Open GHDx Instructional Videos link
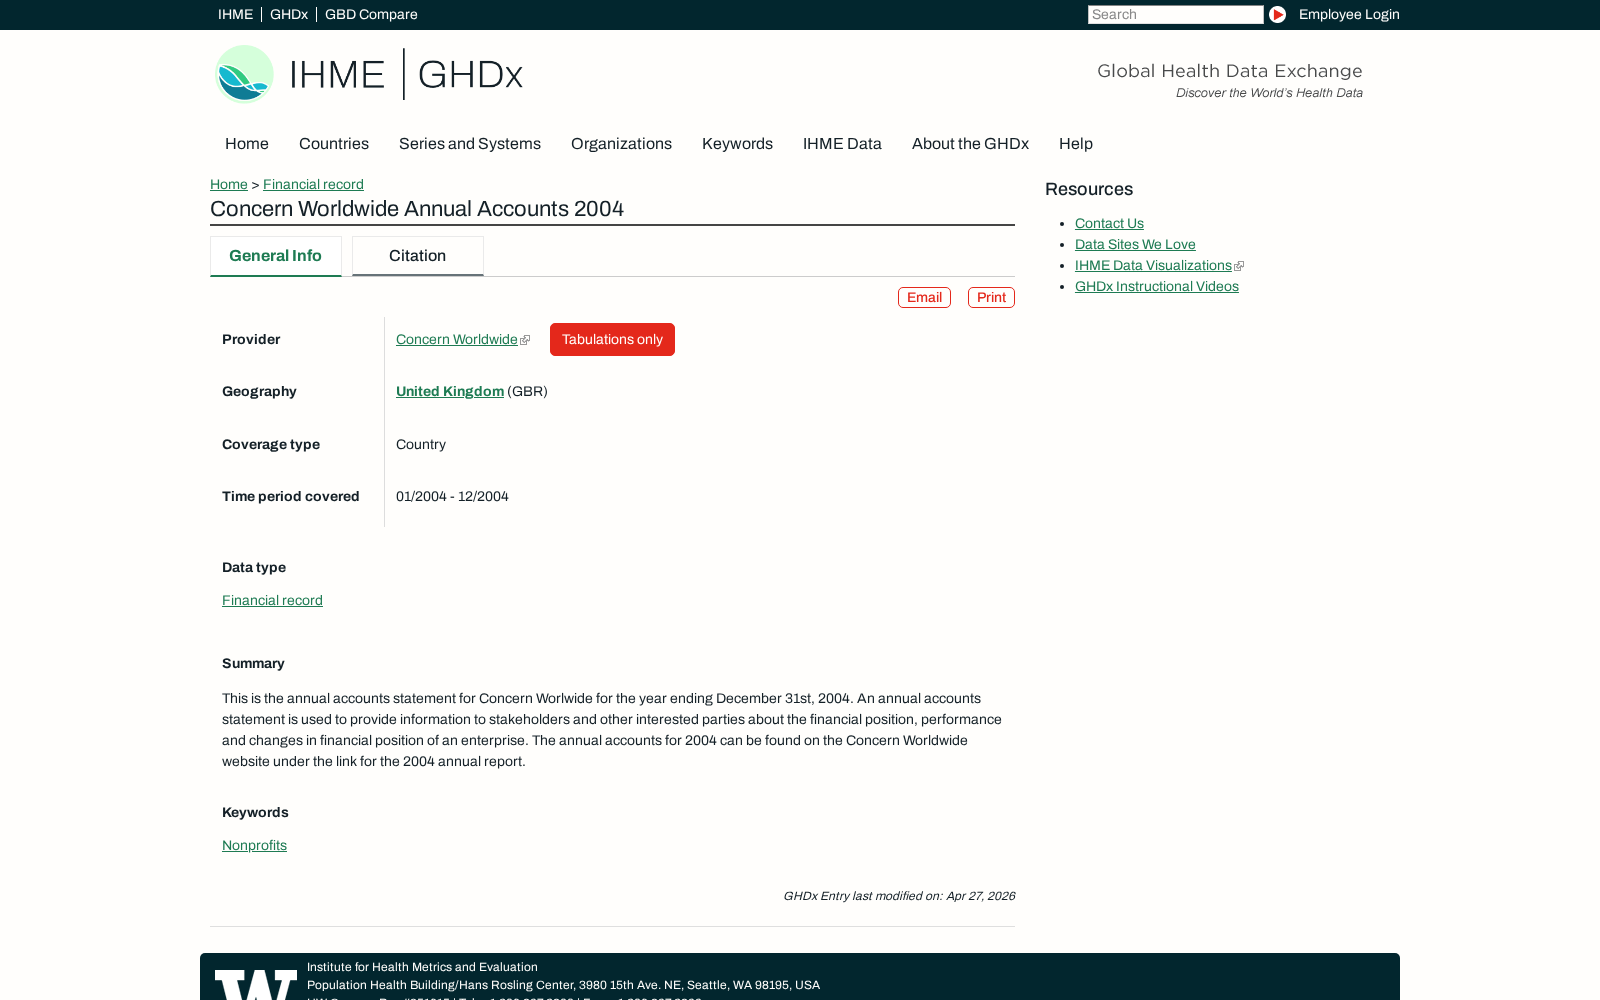Viewport: 1600px width, 1000px height. [x=1157, y=286]
